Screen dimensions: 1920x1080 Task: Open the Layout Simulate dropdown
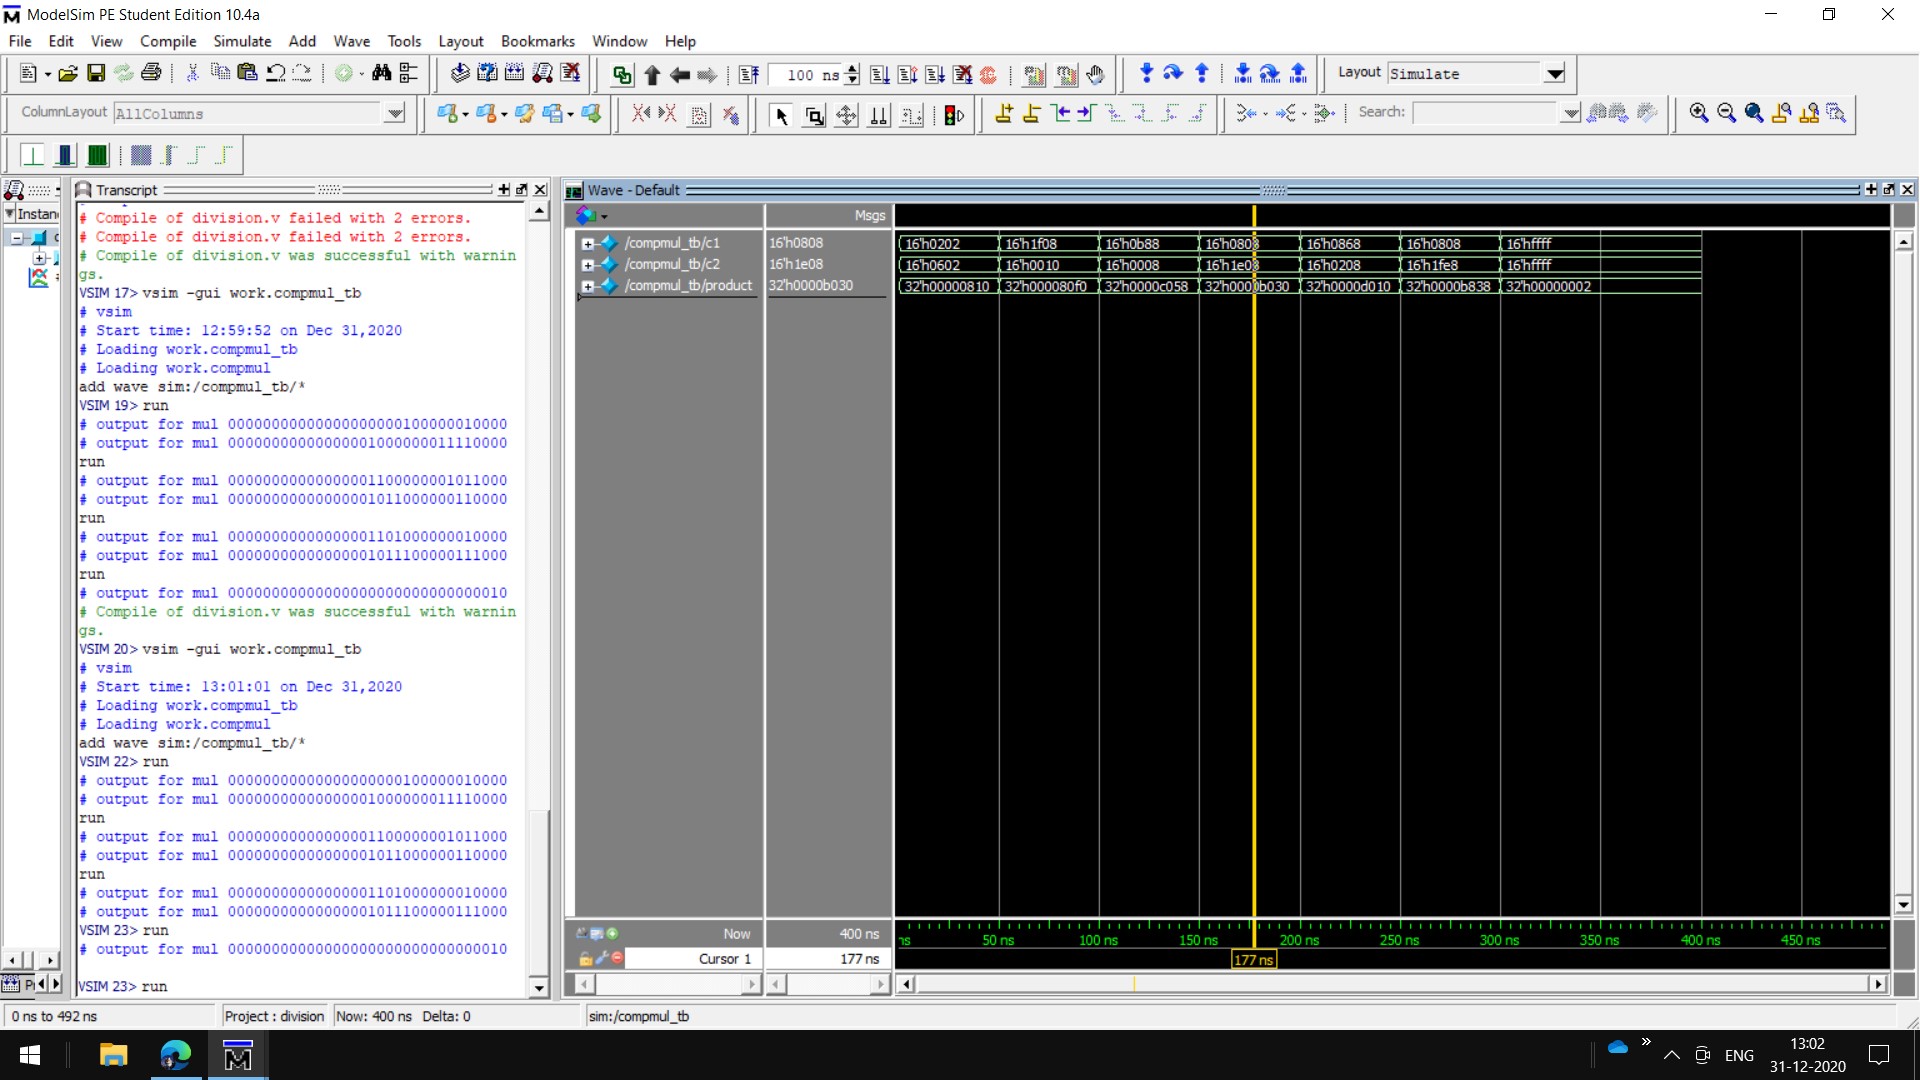click(x=1554, y=74)
